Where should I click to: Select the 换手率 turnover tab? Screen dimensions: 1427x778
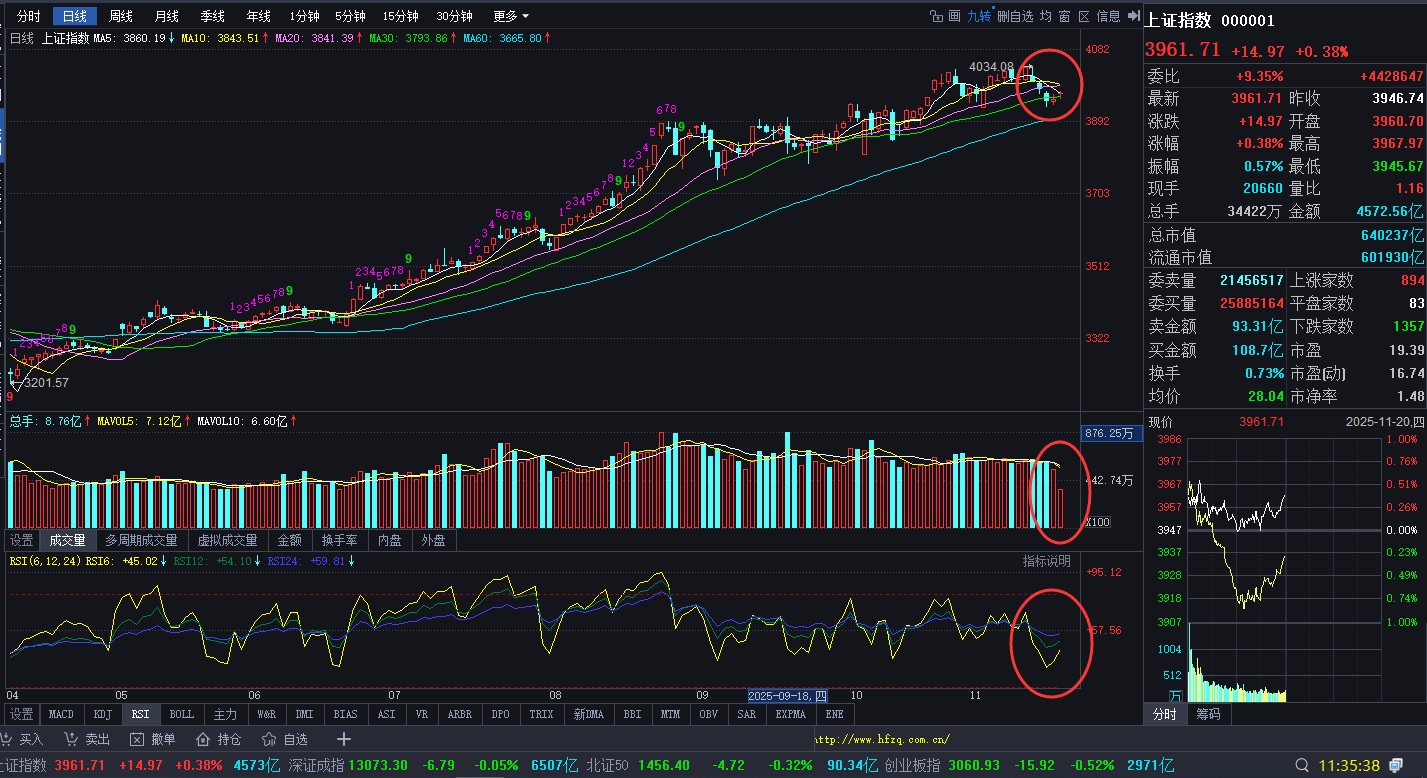click(340, 540)
